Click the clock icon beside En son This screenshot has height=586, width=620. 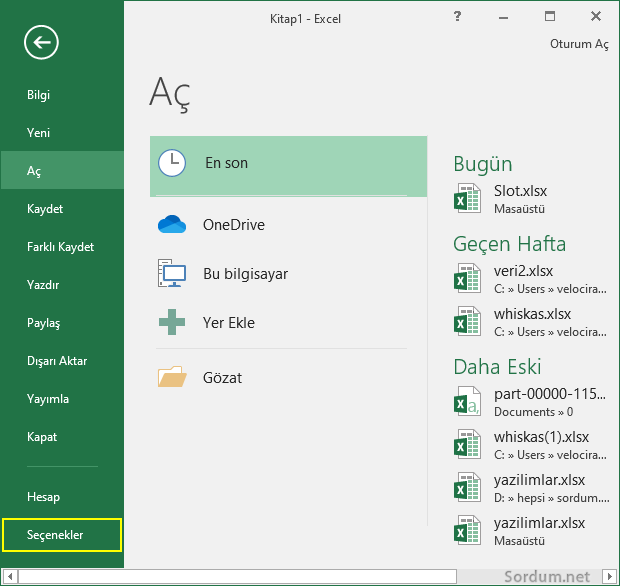[x=172, y=163]
